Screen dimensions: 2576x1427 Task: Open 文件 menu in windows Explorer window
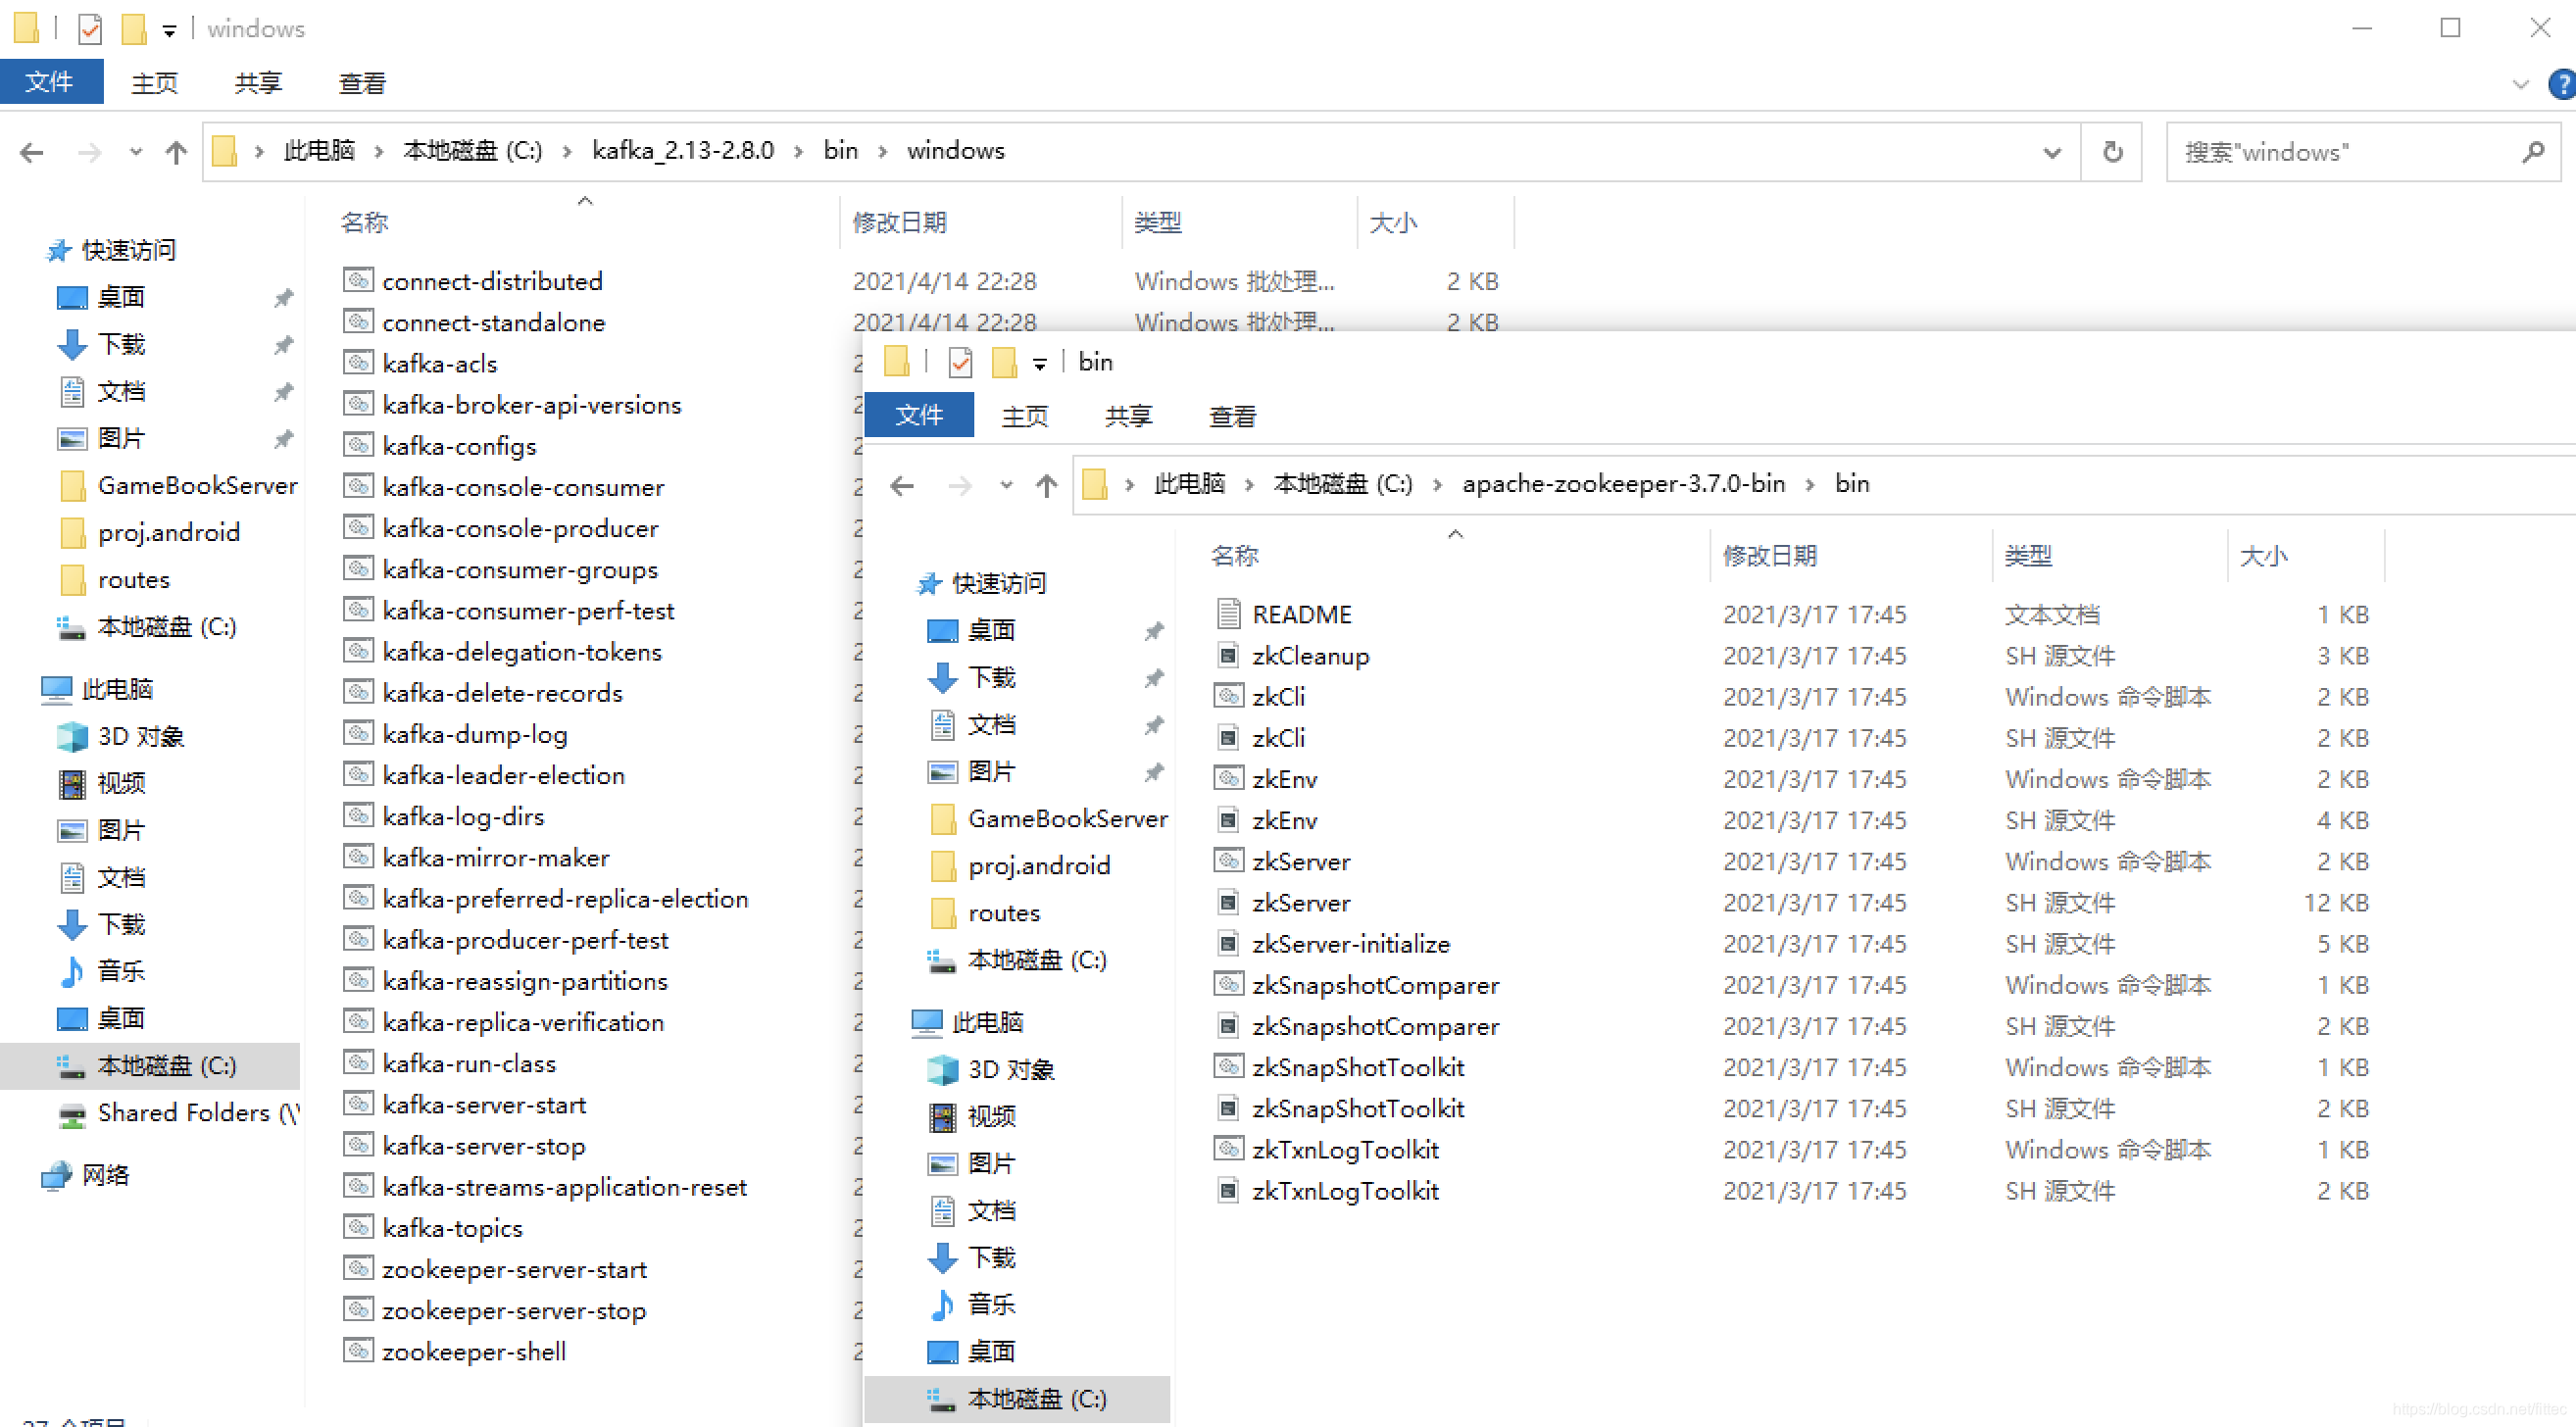[x=51, y=81]
